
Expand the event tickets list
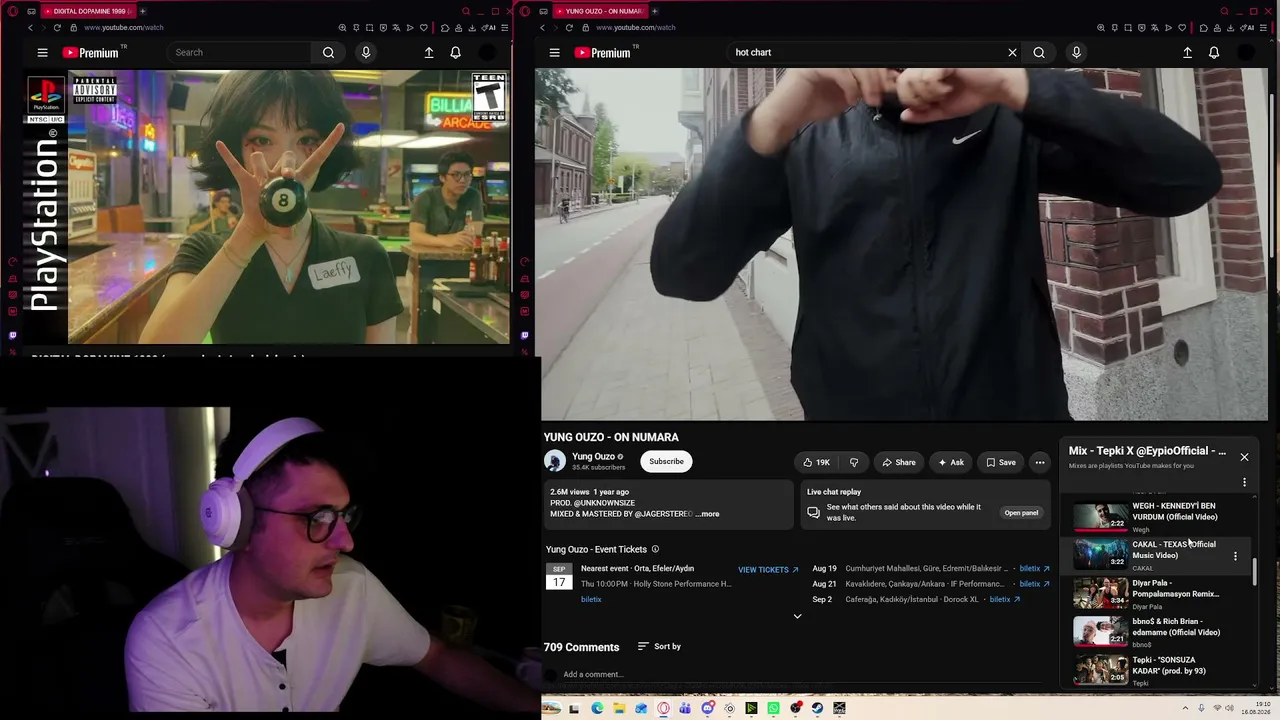pyautogui.click(x=797, y=616)
